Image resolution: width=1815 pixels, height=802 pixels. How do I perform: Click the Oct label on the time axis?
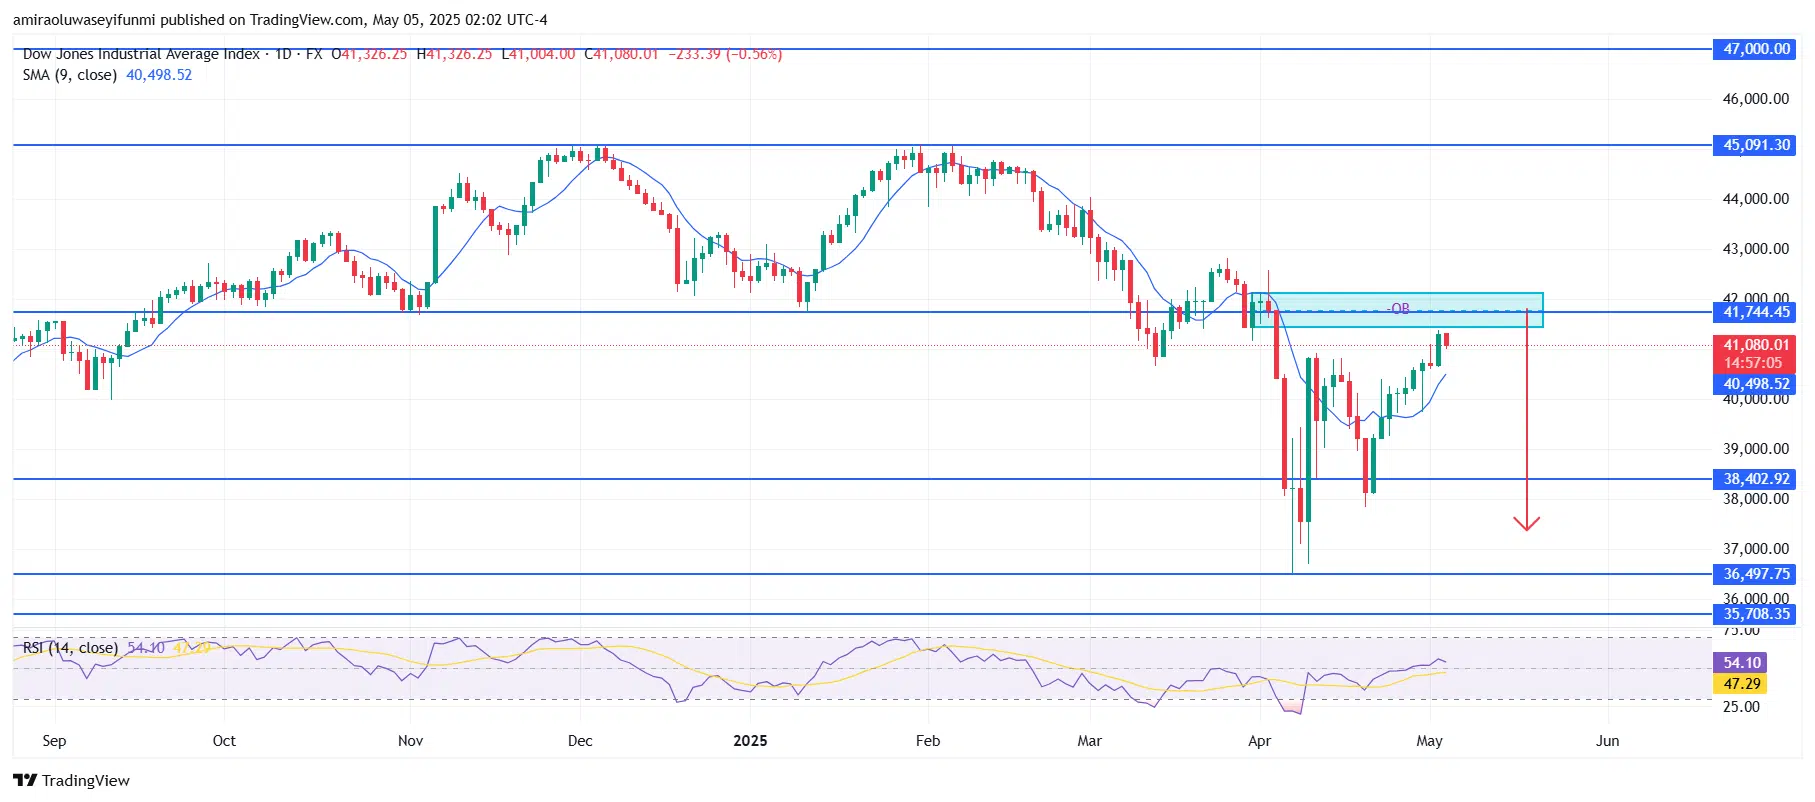(224, 741)
